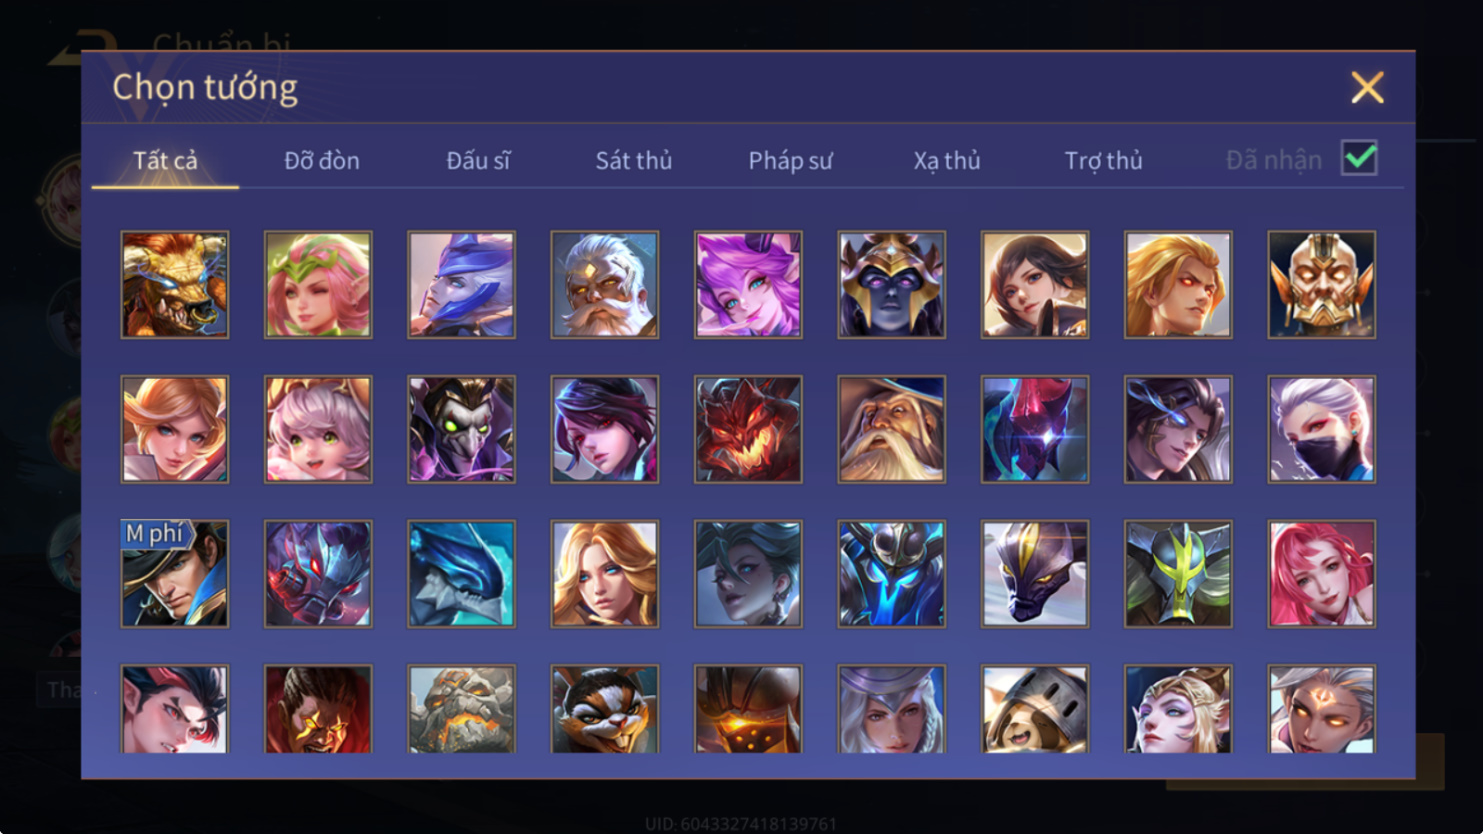Pick the white-bearded old man hero
1483x834 pixels.
605,285
